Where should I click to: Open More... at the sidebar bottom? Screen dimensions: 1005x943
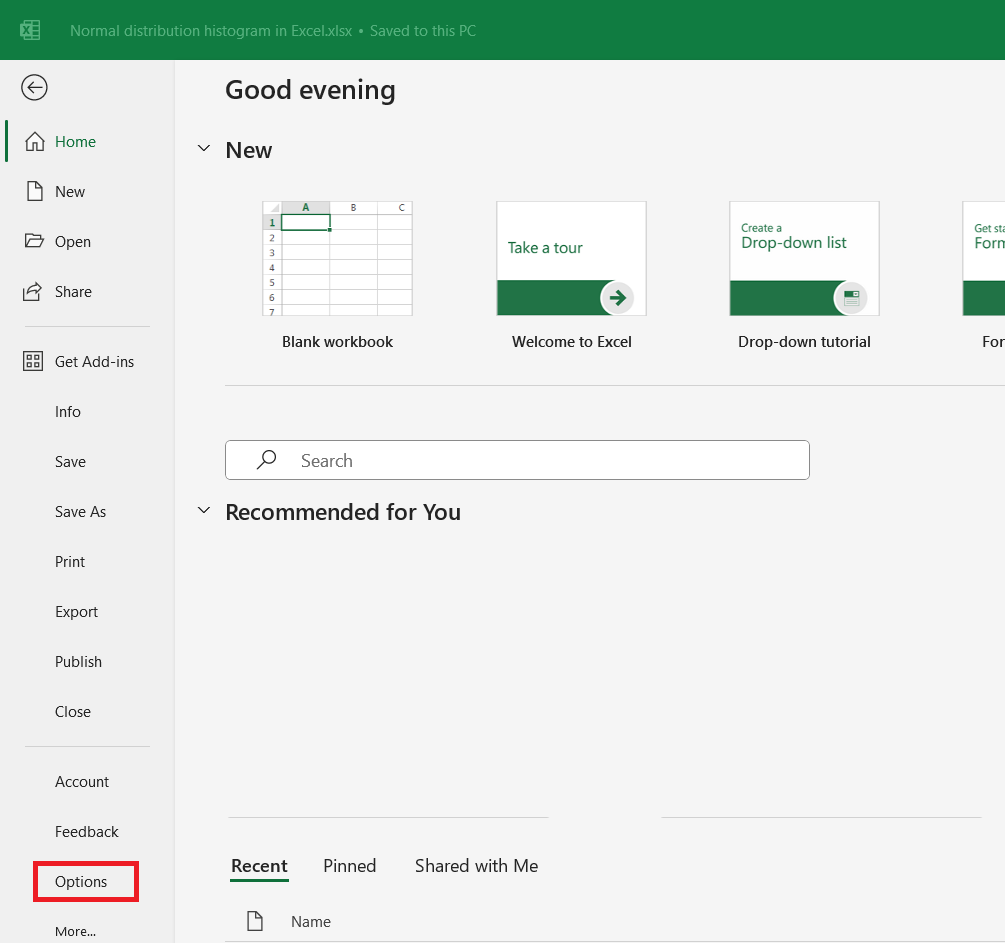[75, 931]
